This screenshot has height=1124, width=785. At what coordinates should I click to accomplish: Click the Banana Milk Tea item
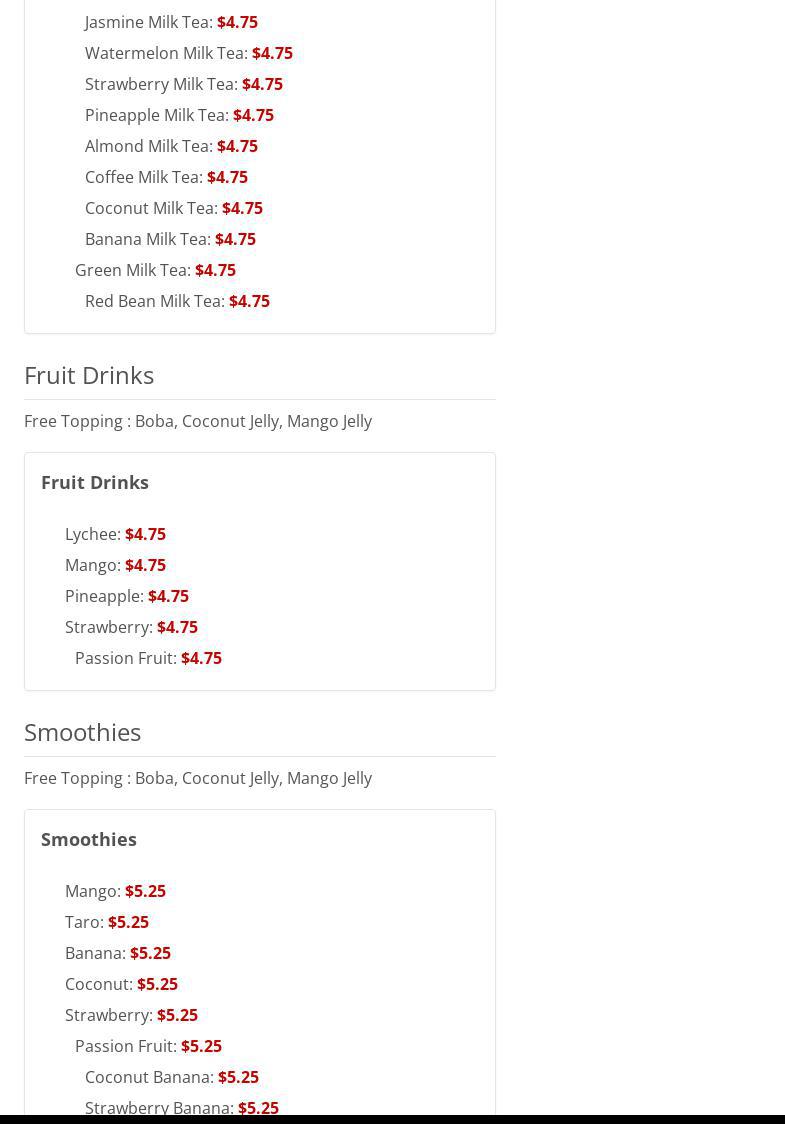click(147, 239)
